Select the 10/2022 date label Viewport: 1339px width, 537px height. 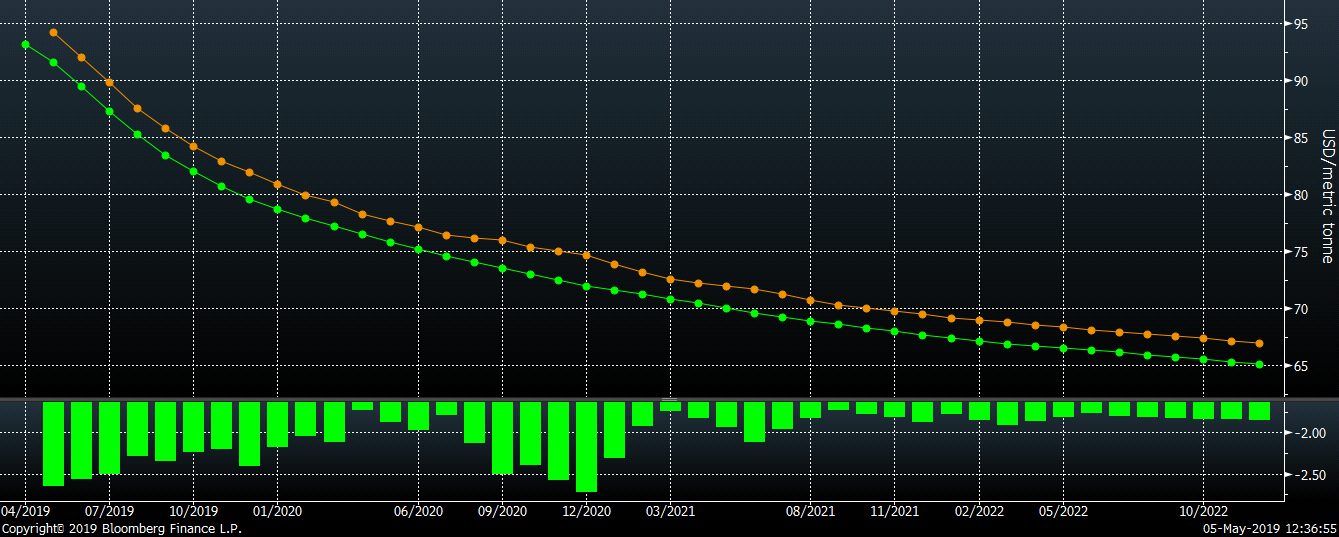click(1202, 510)
